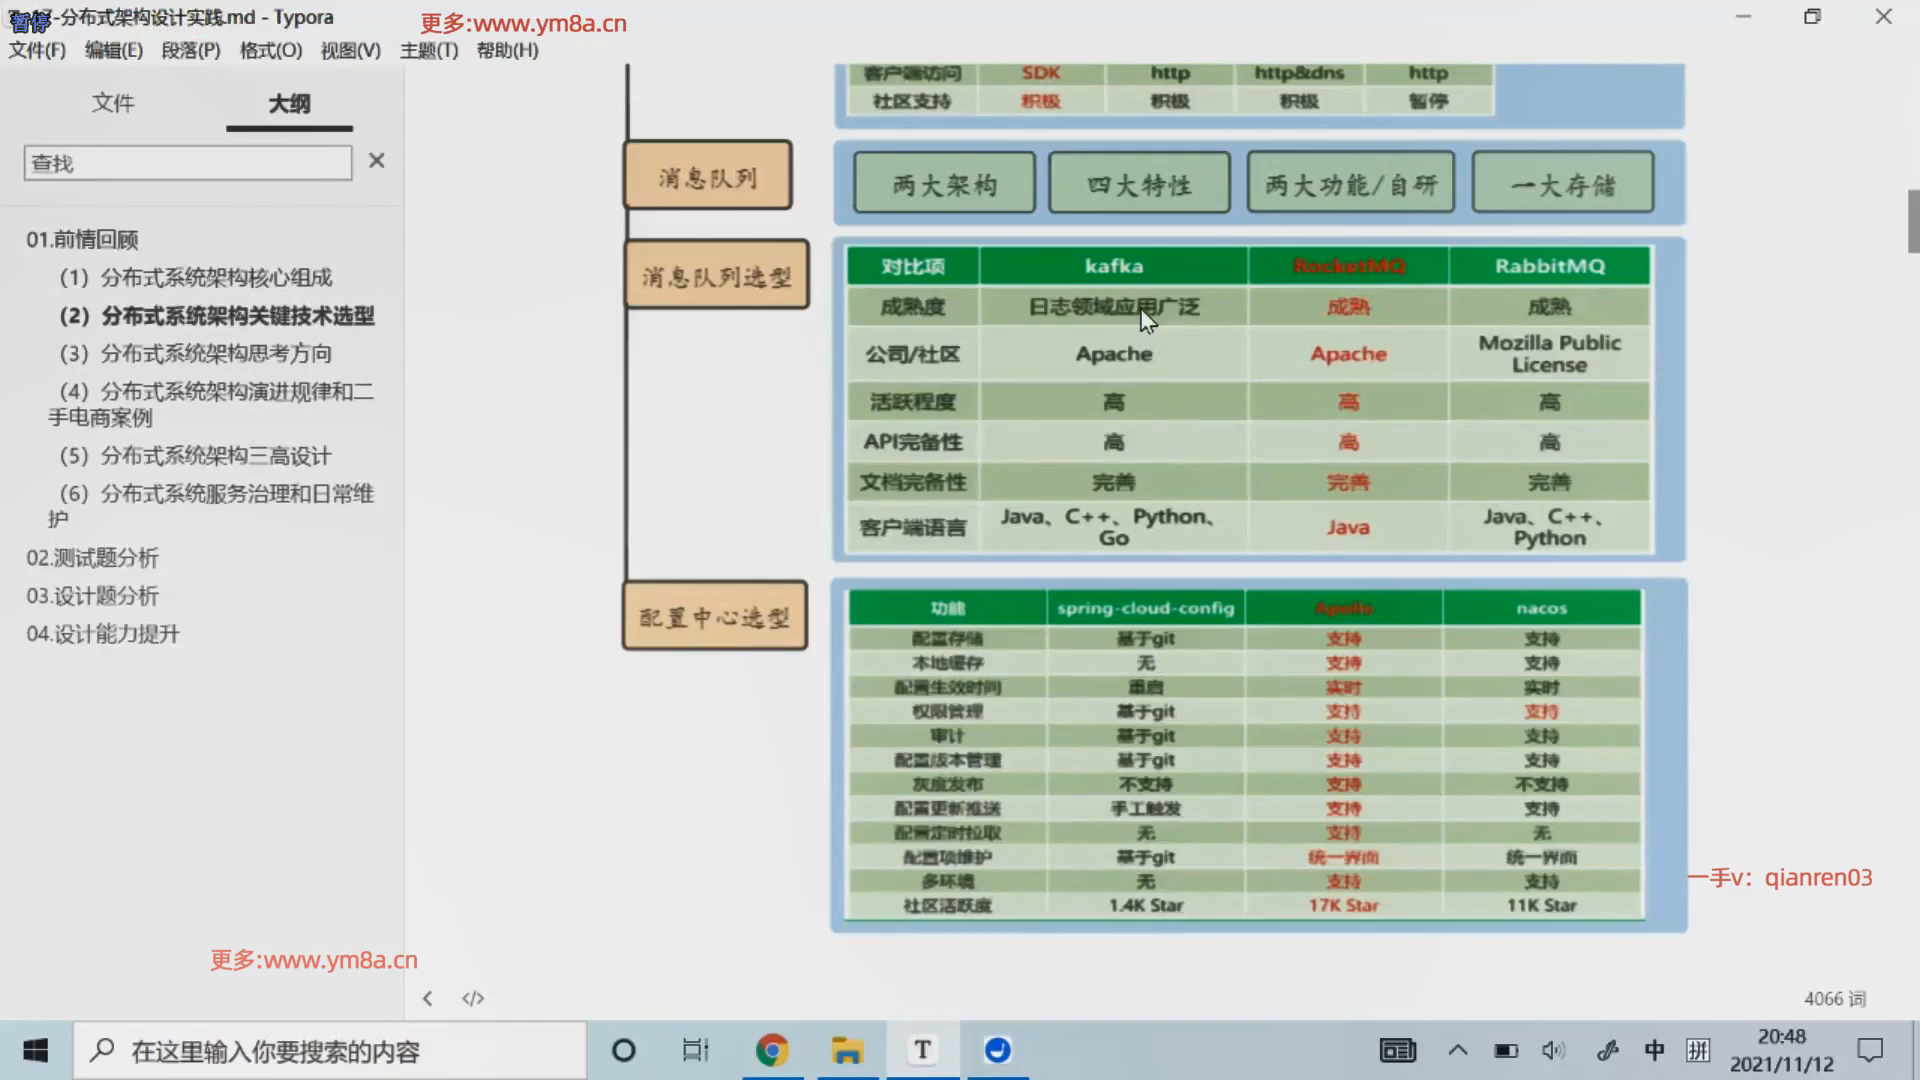This screenshot has width=1920, height=1080.
Task: Toggle source code mode icon
Action: coord(473,998)
